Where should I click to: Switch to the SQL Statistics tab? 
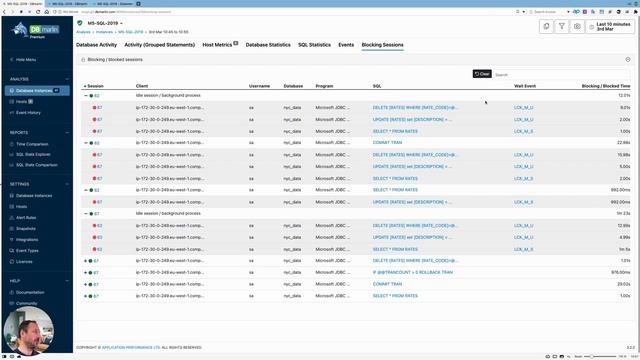314,45
